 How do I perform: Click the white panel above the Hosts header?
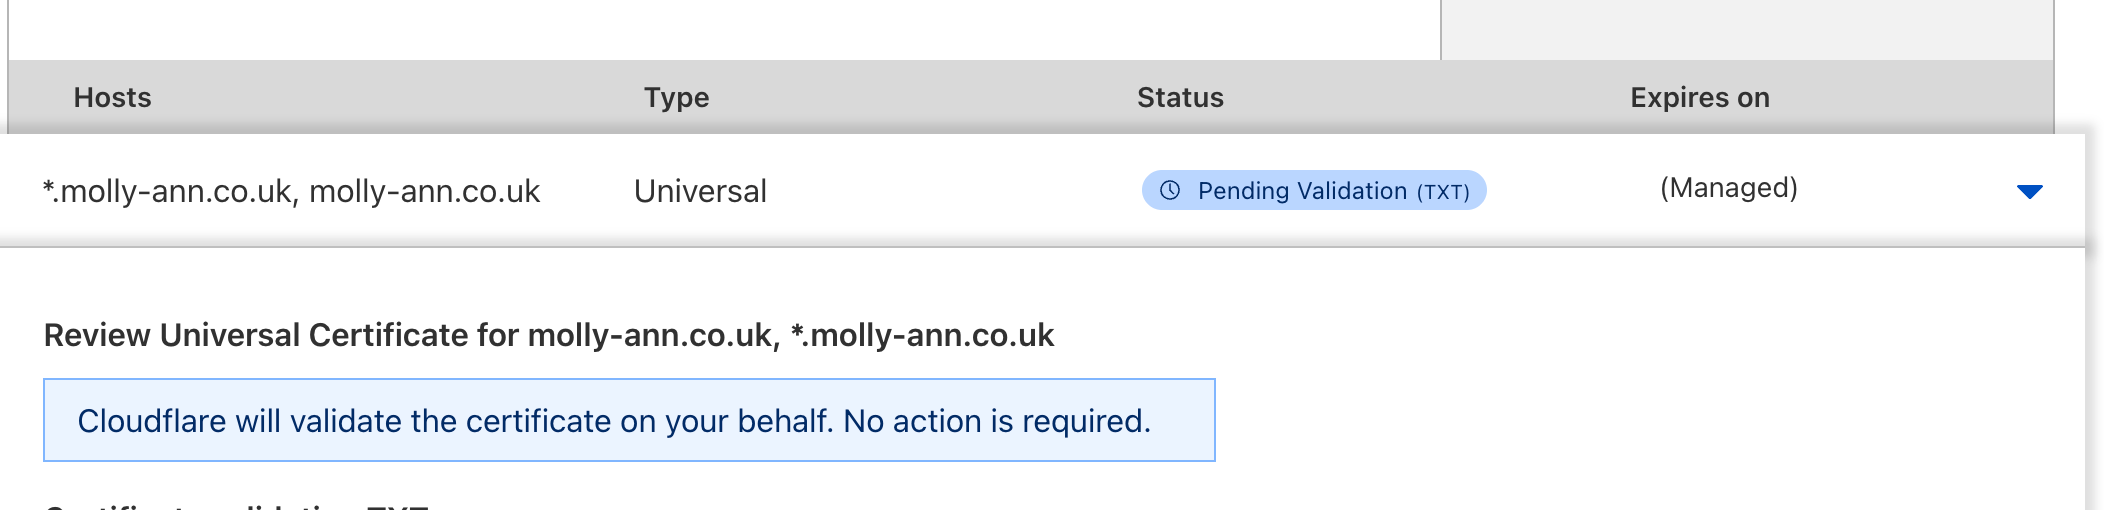[724, 28]
